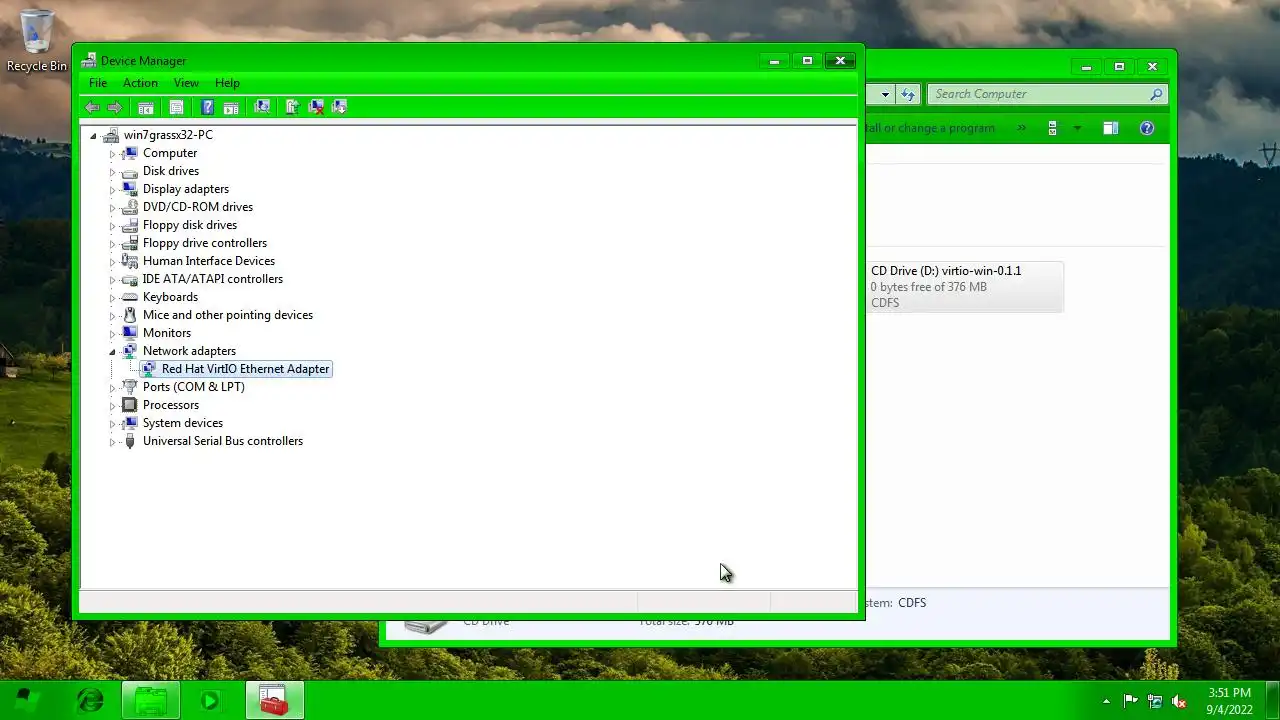
Task: Click the Device Manager toolbox taskbar button
Action: coord(273,700)
